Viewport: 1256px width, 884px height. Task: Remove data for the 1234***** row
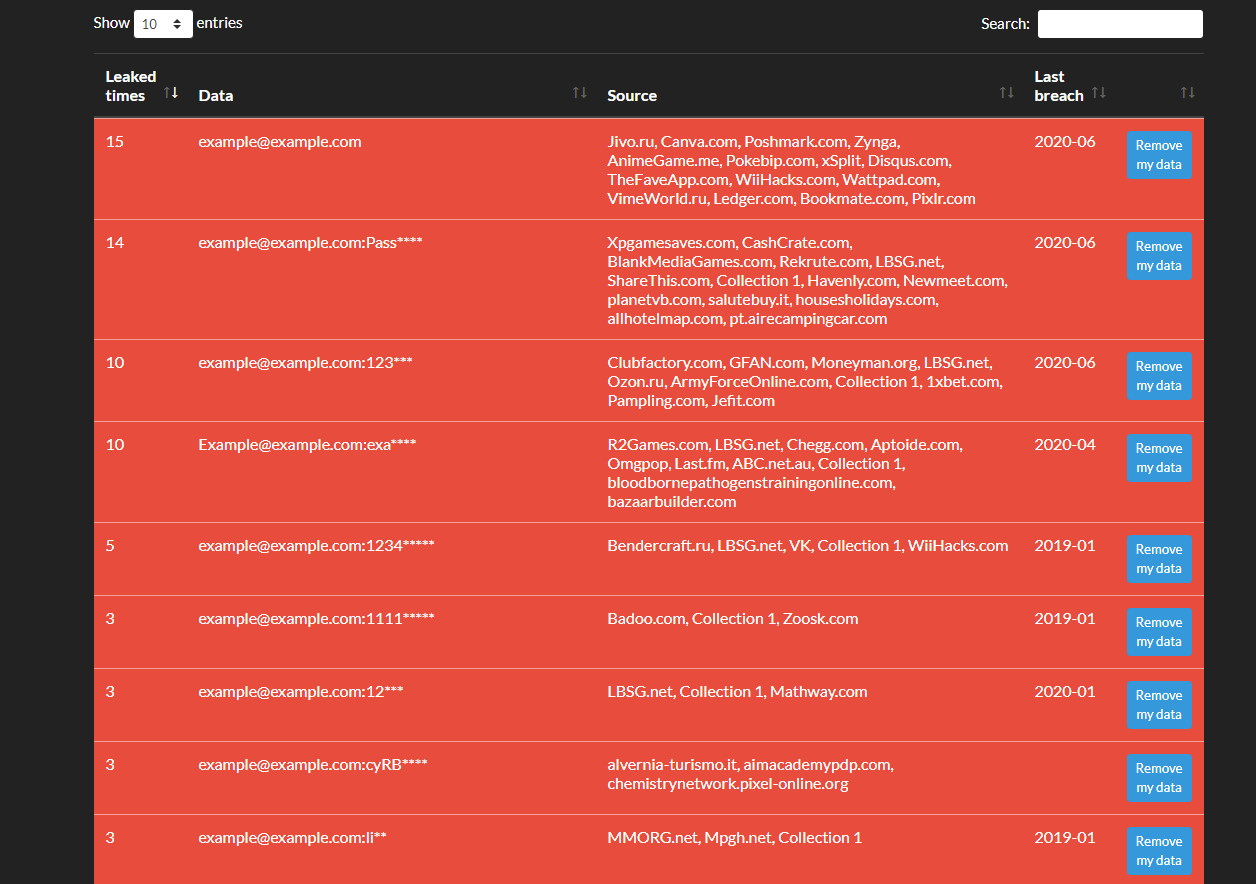(x=1159, y=559)
